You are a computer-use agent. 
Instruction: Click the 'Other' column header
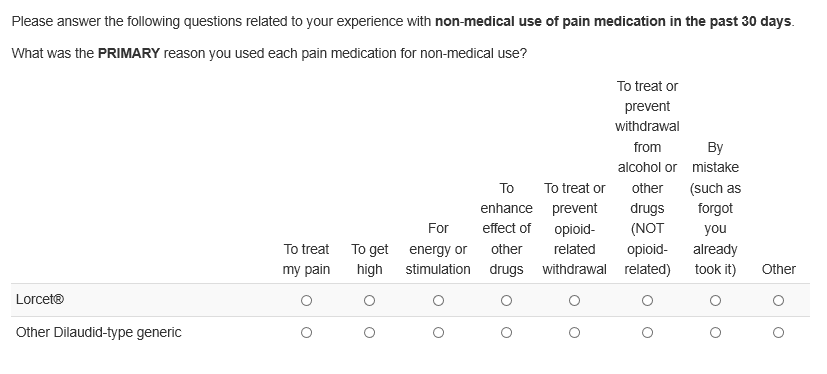778,269
